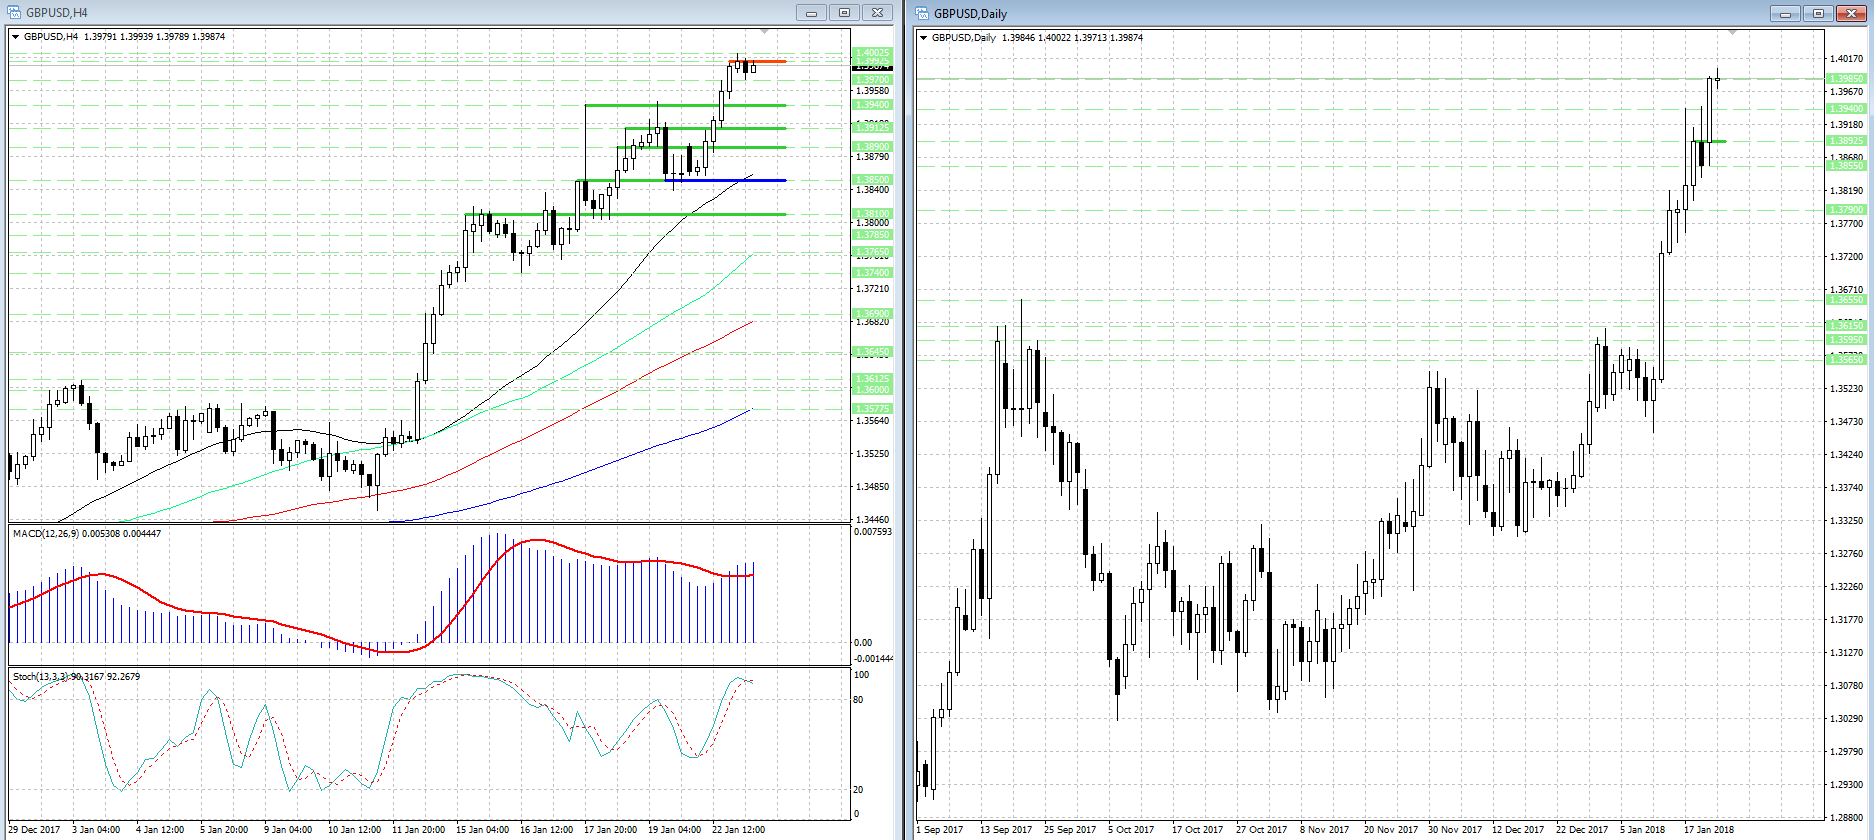The width and height of the screenshot is (1874, 840).
Task: Click the -0.001444 MACD scale value
Action: click(x=874, y=658)
